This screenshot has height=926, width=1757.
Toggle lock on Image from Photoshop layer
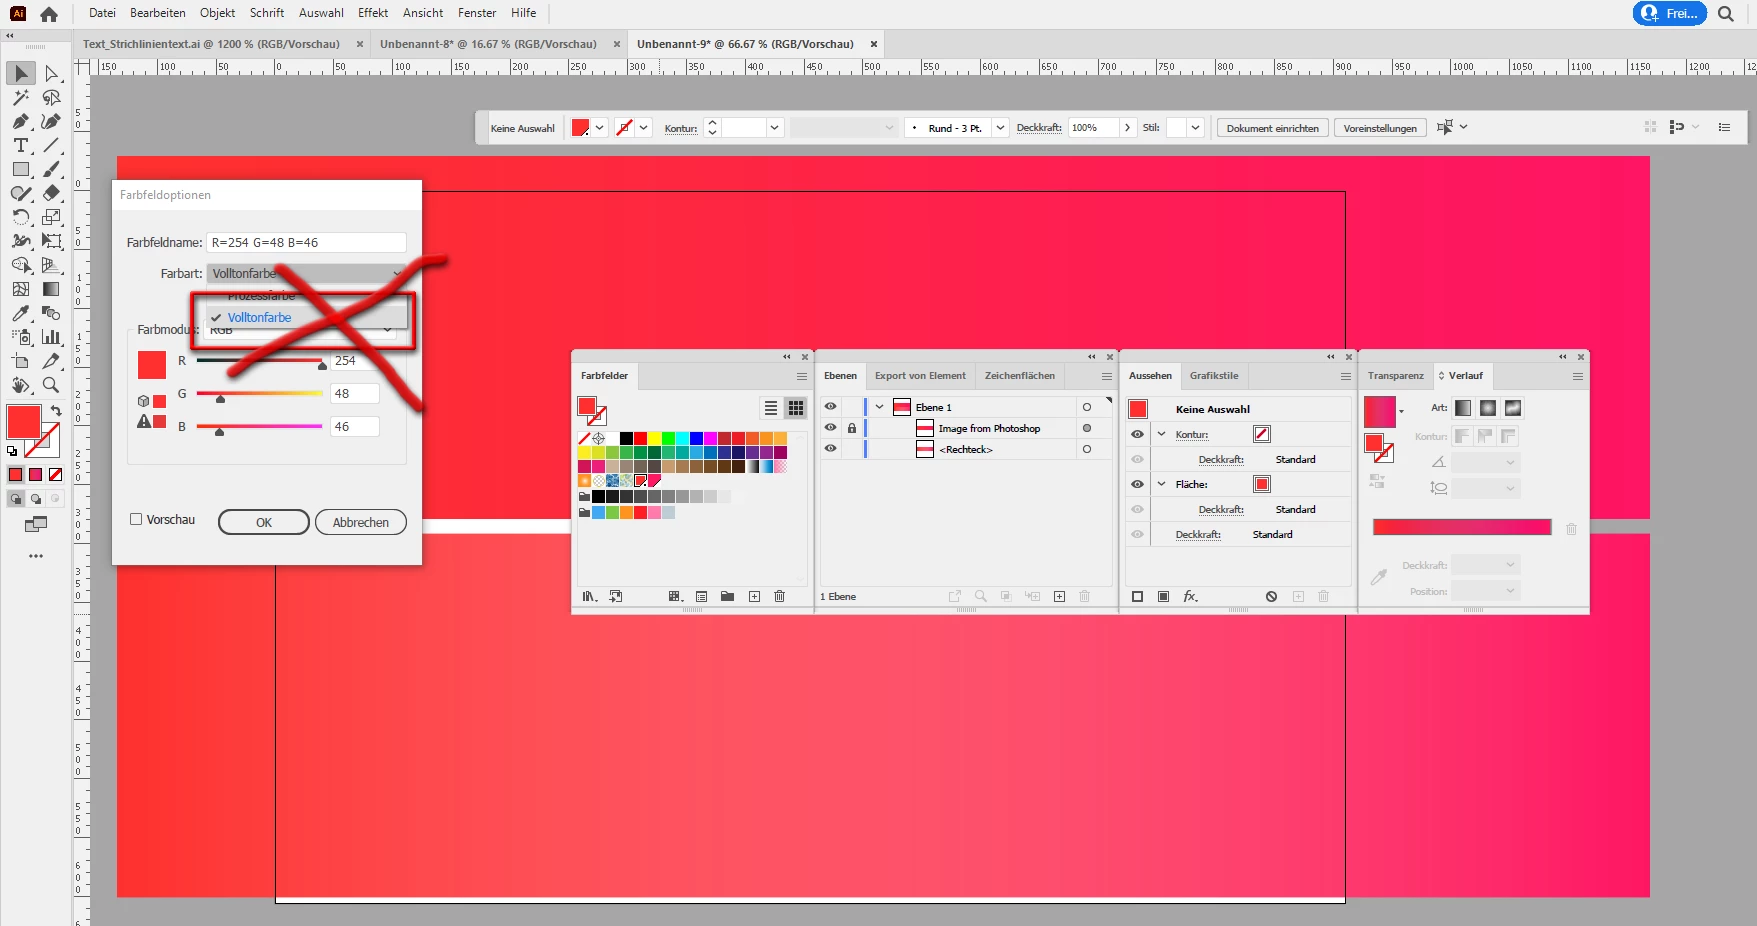[852, 428]
